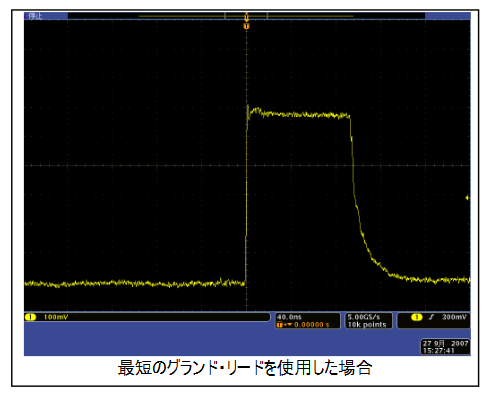Click the 300mV trigger level readout
Screen dimensions: 492x394
pos(454,317)
